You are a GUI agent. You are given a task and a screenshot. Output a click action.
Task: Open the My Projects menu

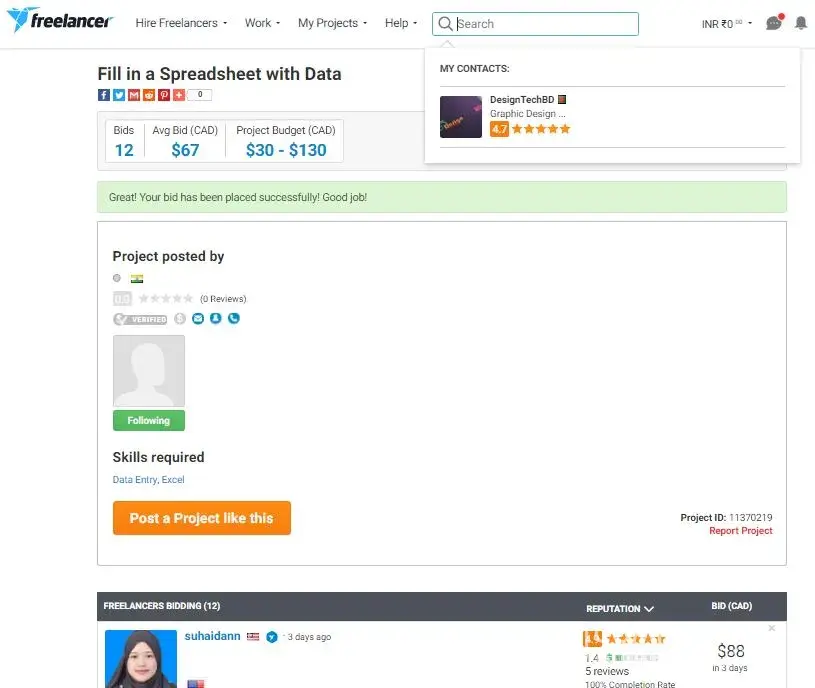pyautogui.click(x=332, y=23)
